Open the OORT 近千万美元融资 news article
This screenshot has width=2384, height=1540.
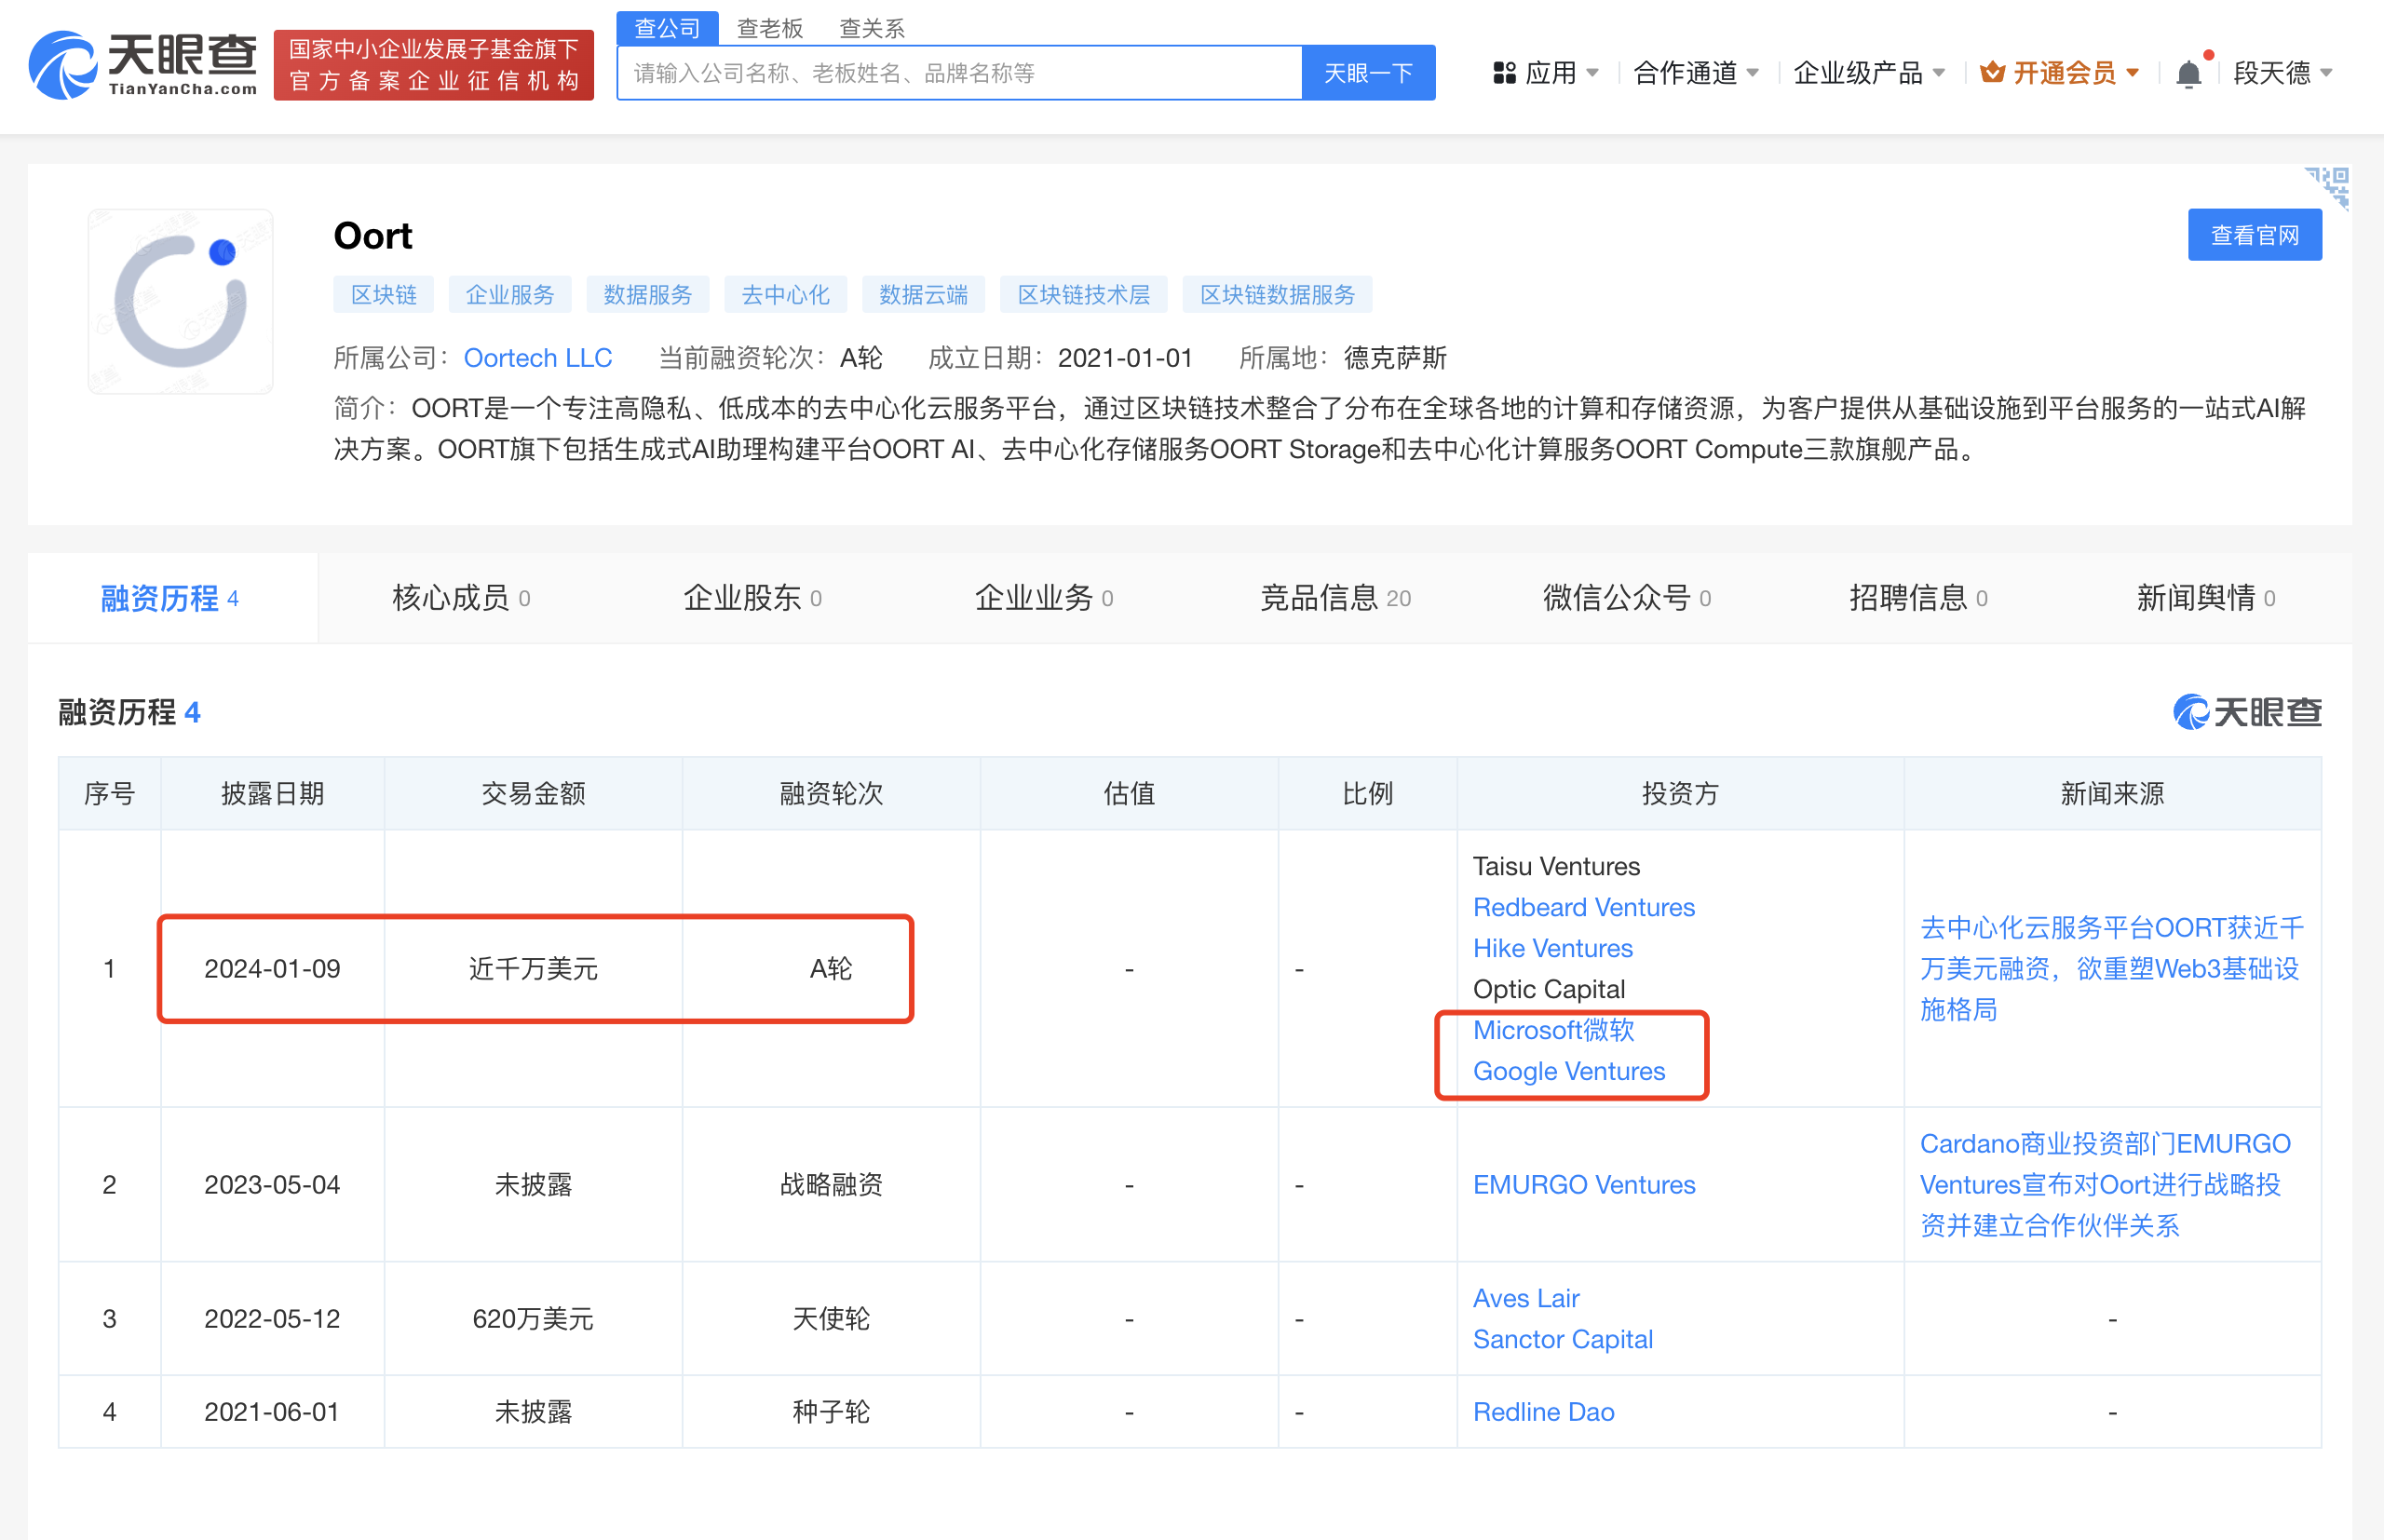pyautogui.click(x=2112, y=968)
